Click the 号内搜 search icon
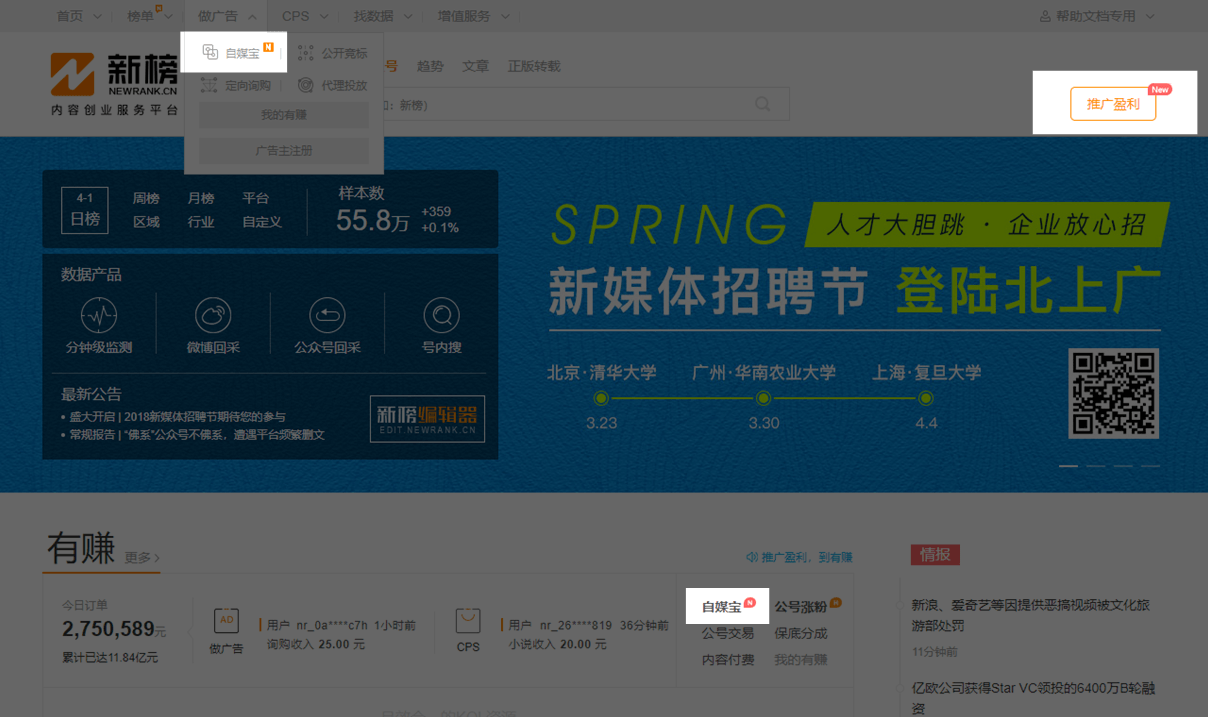Image resolution: width=1208 pixels, height=717 pixels. pyautogui.click(x=441, y=315)
